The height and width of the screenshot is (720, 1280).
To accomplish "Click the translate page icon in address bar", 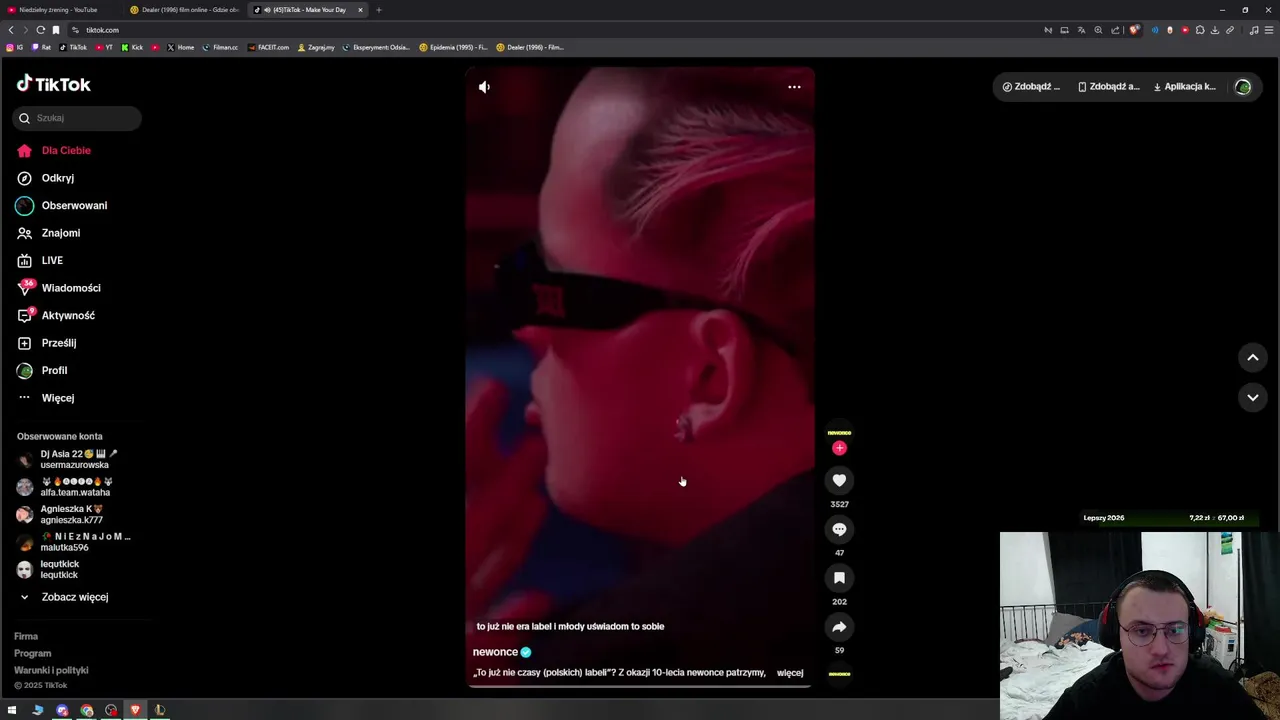I will point(1081,30).
